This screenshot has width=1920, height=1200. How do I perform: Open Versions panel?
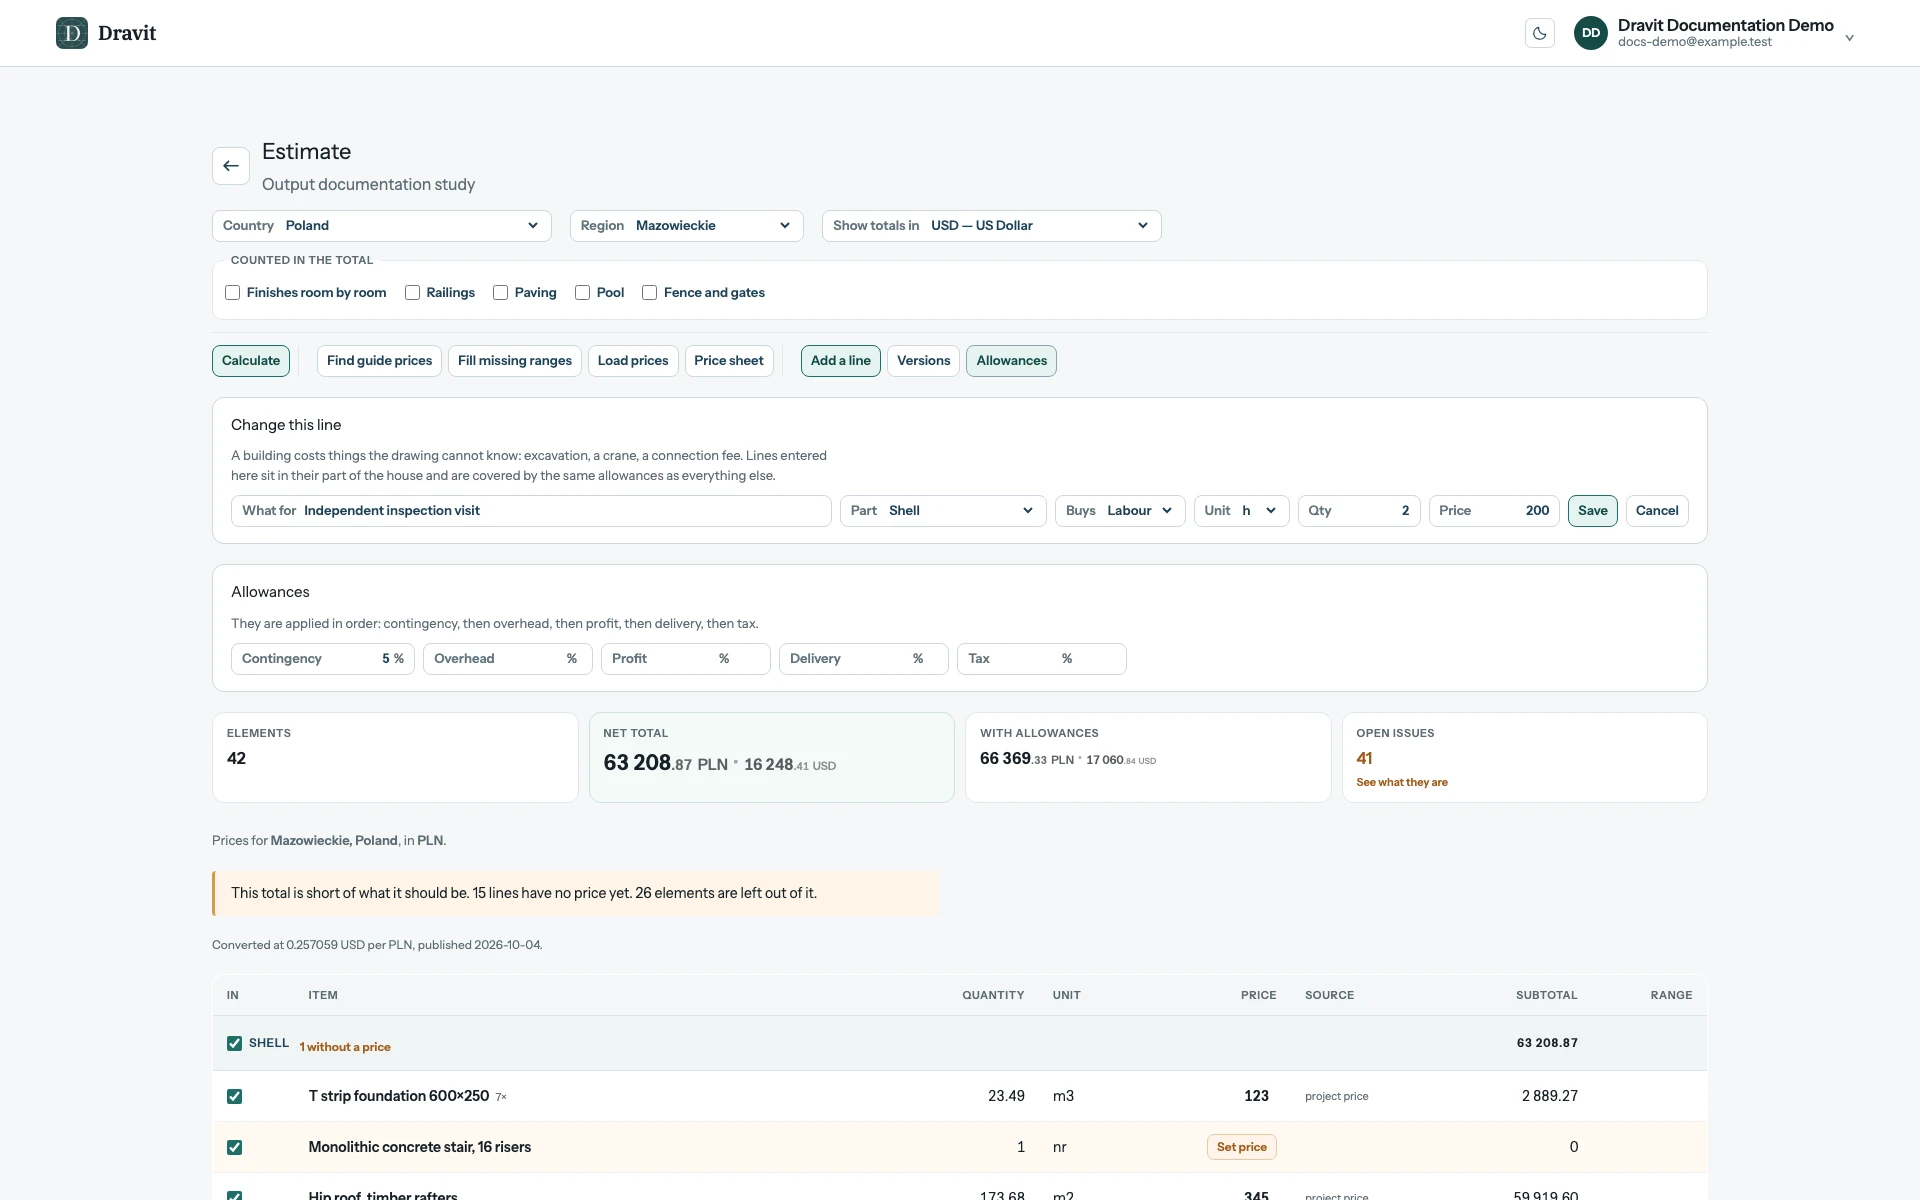click(x=924, y=361)
